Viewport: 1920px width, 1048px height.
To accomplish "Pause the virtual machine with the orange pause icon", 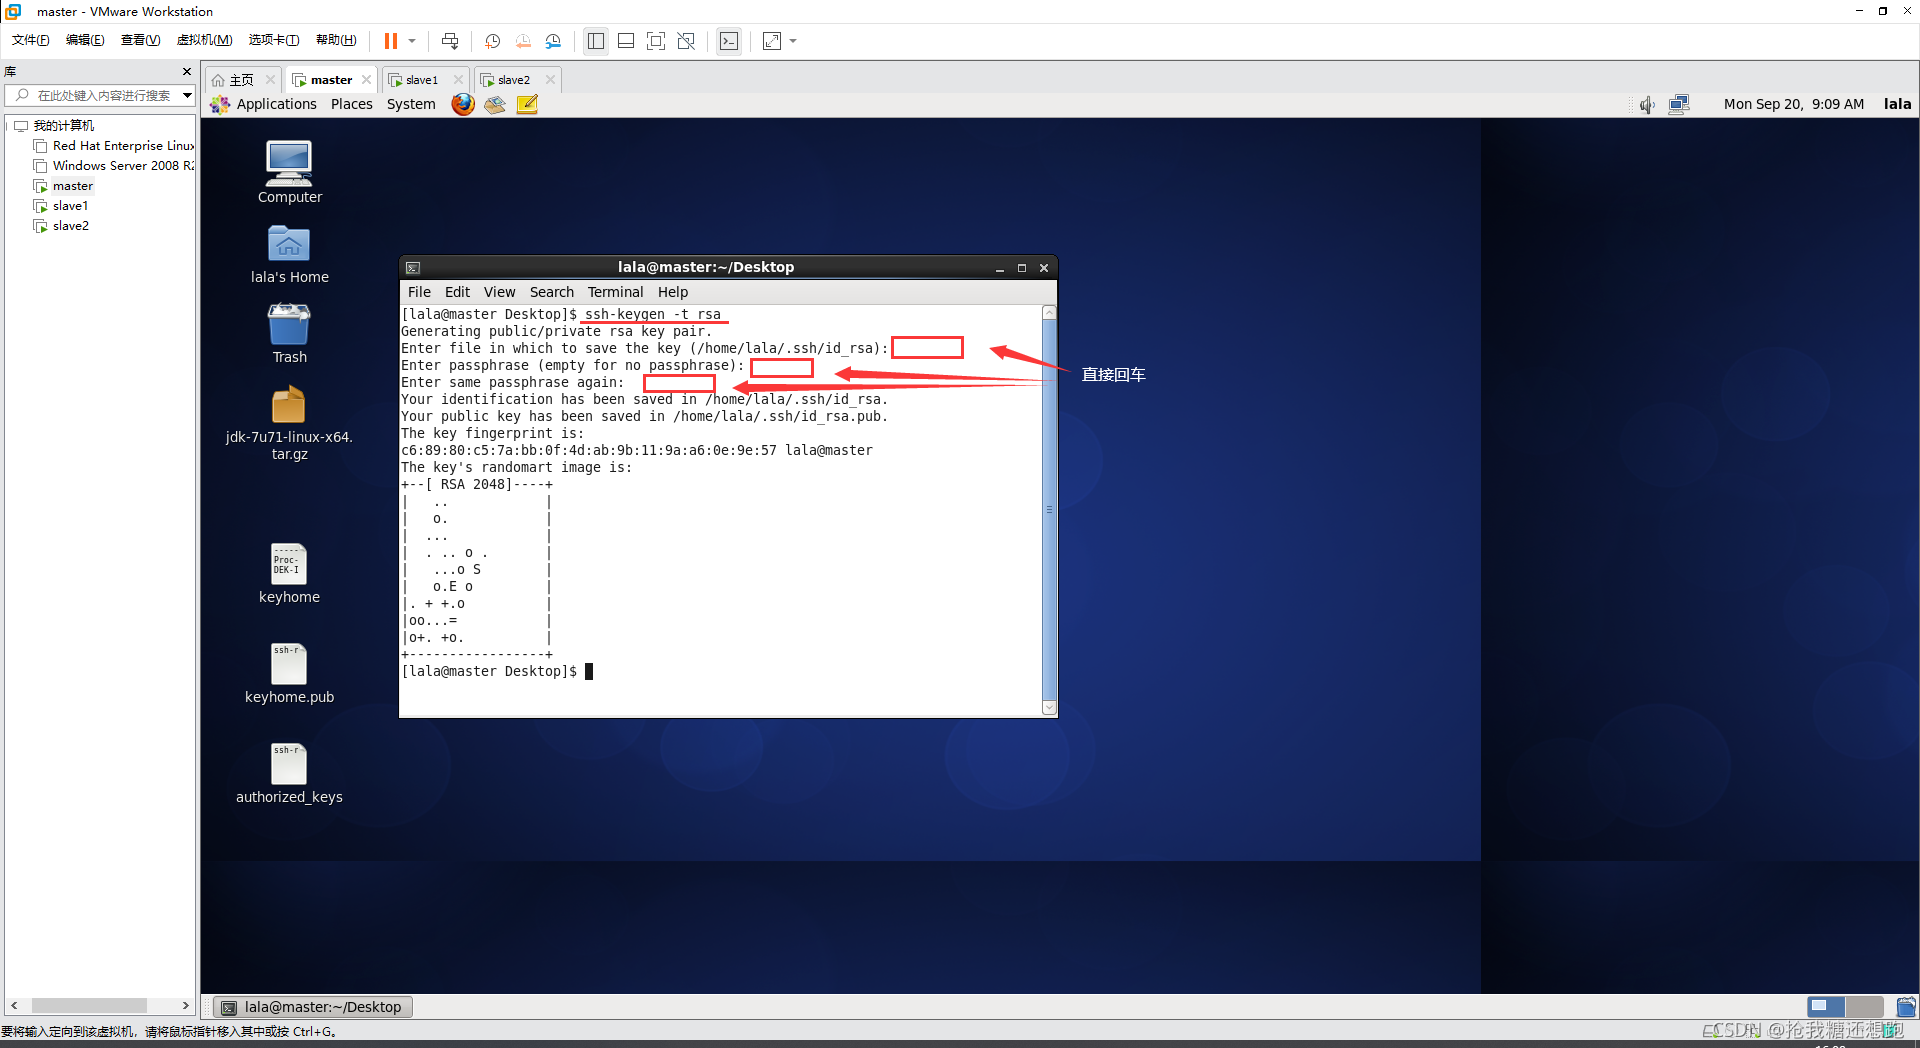I will coord(390,41).
